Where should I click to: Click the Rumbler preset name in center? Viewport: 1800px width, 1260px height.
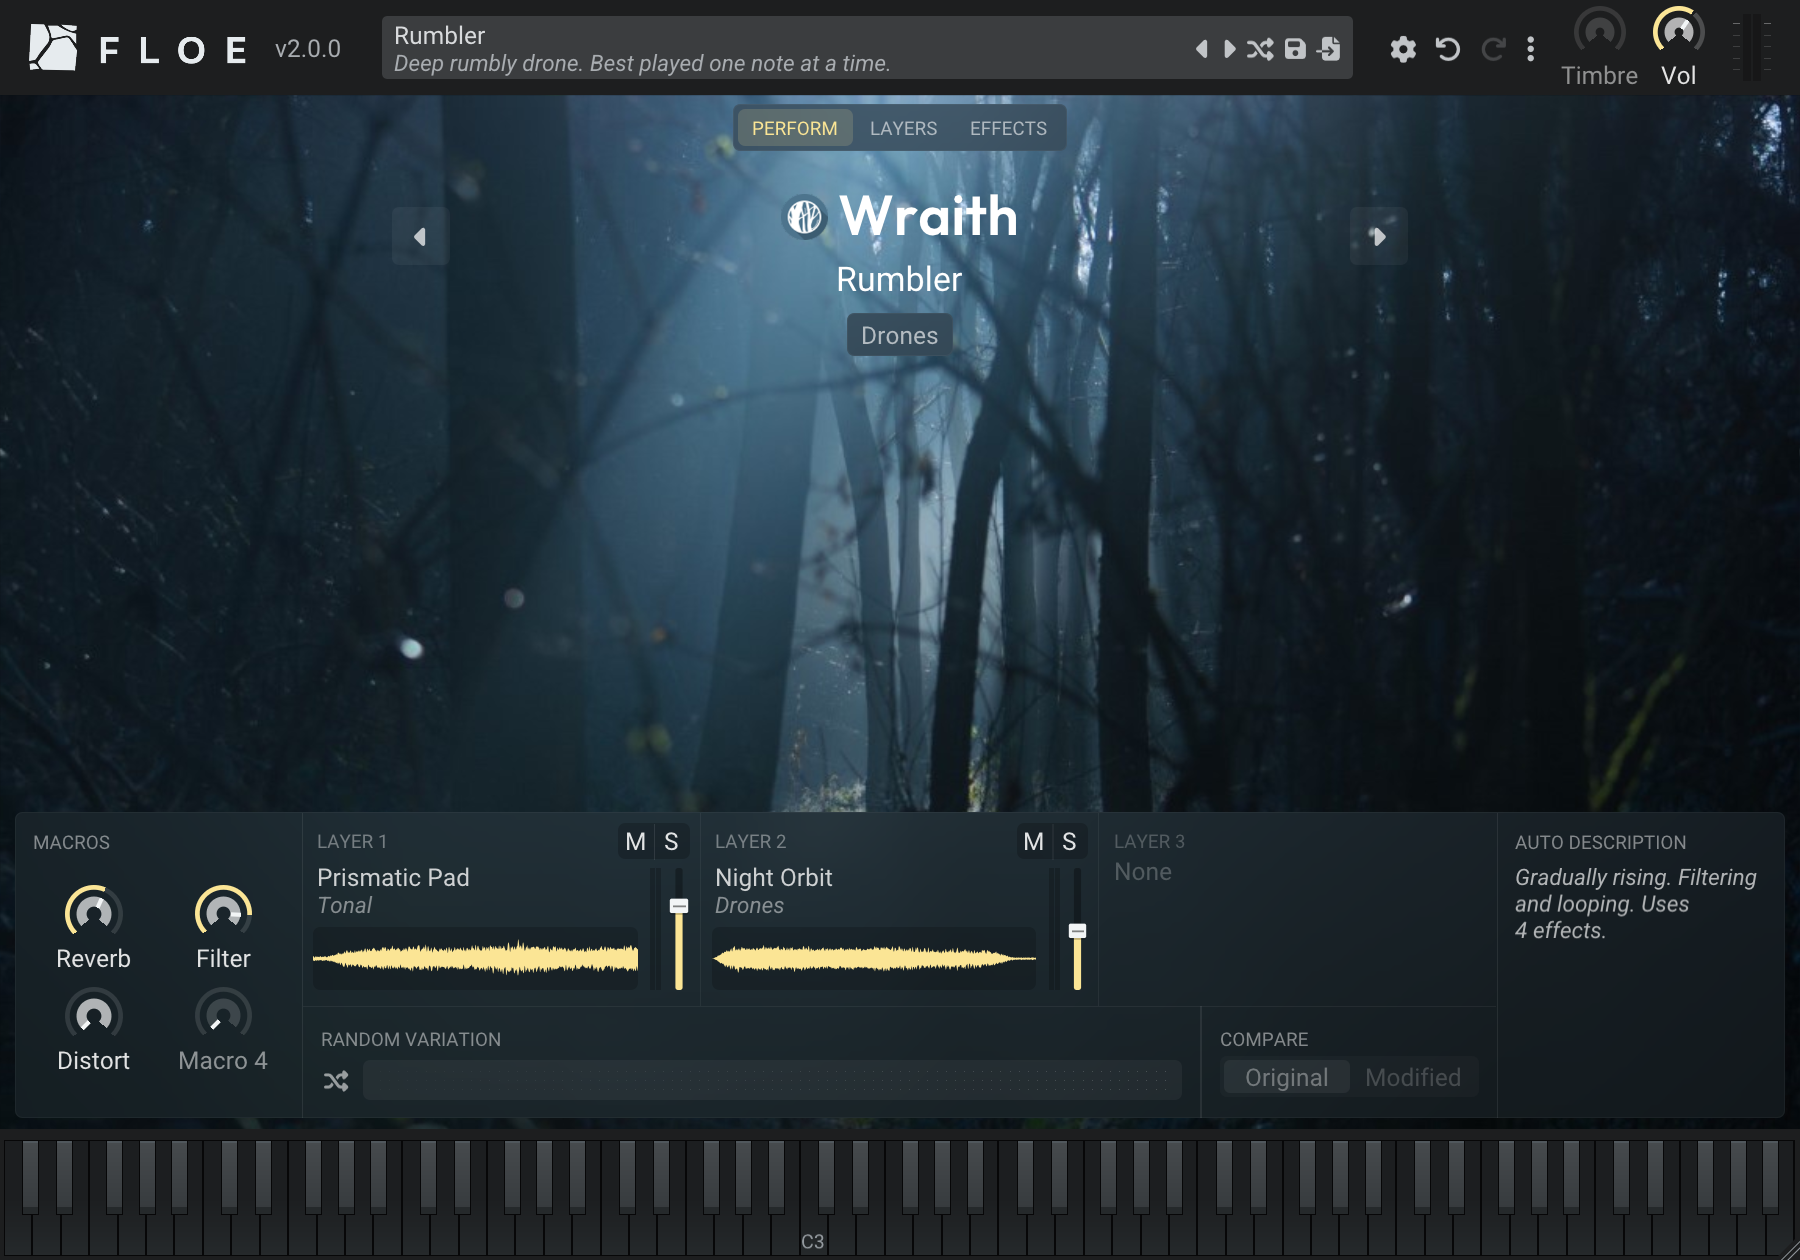(899, 280)
